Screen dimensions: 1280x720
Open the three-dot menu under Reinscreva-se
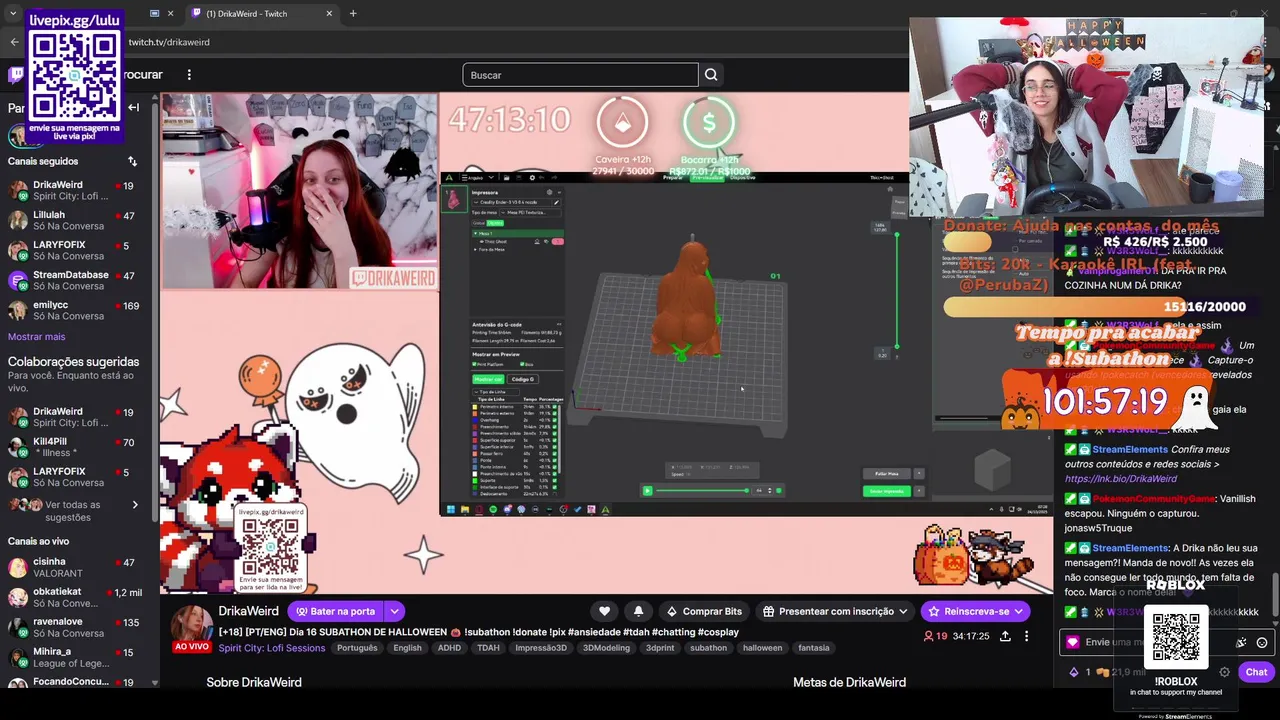coord(1026,636)
